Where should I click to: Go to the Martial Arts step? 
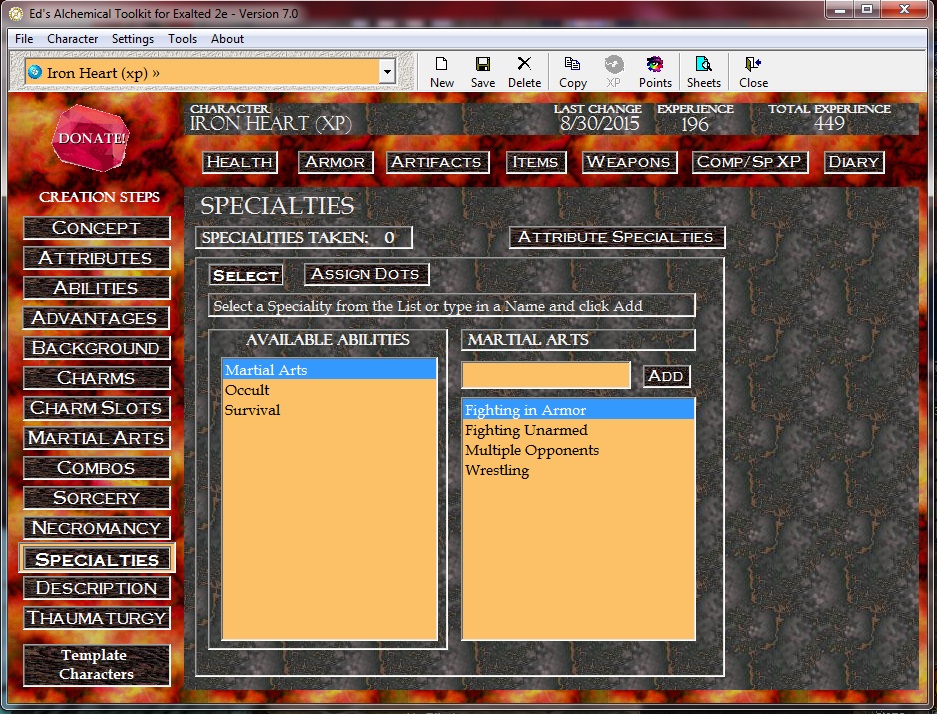tap(96, 438)
